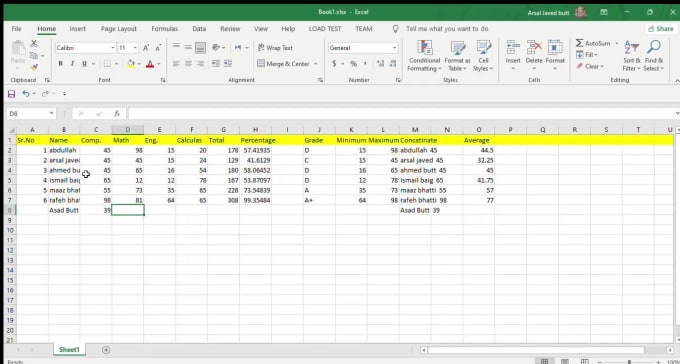
Task: Click the Paste clipboard icon
Action: click(x=18, y=48)
